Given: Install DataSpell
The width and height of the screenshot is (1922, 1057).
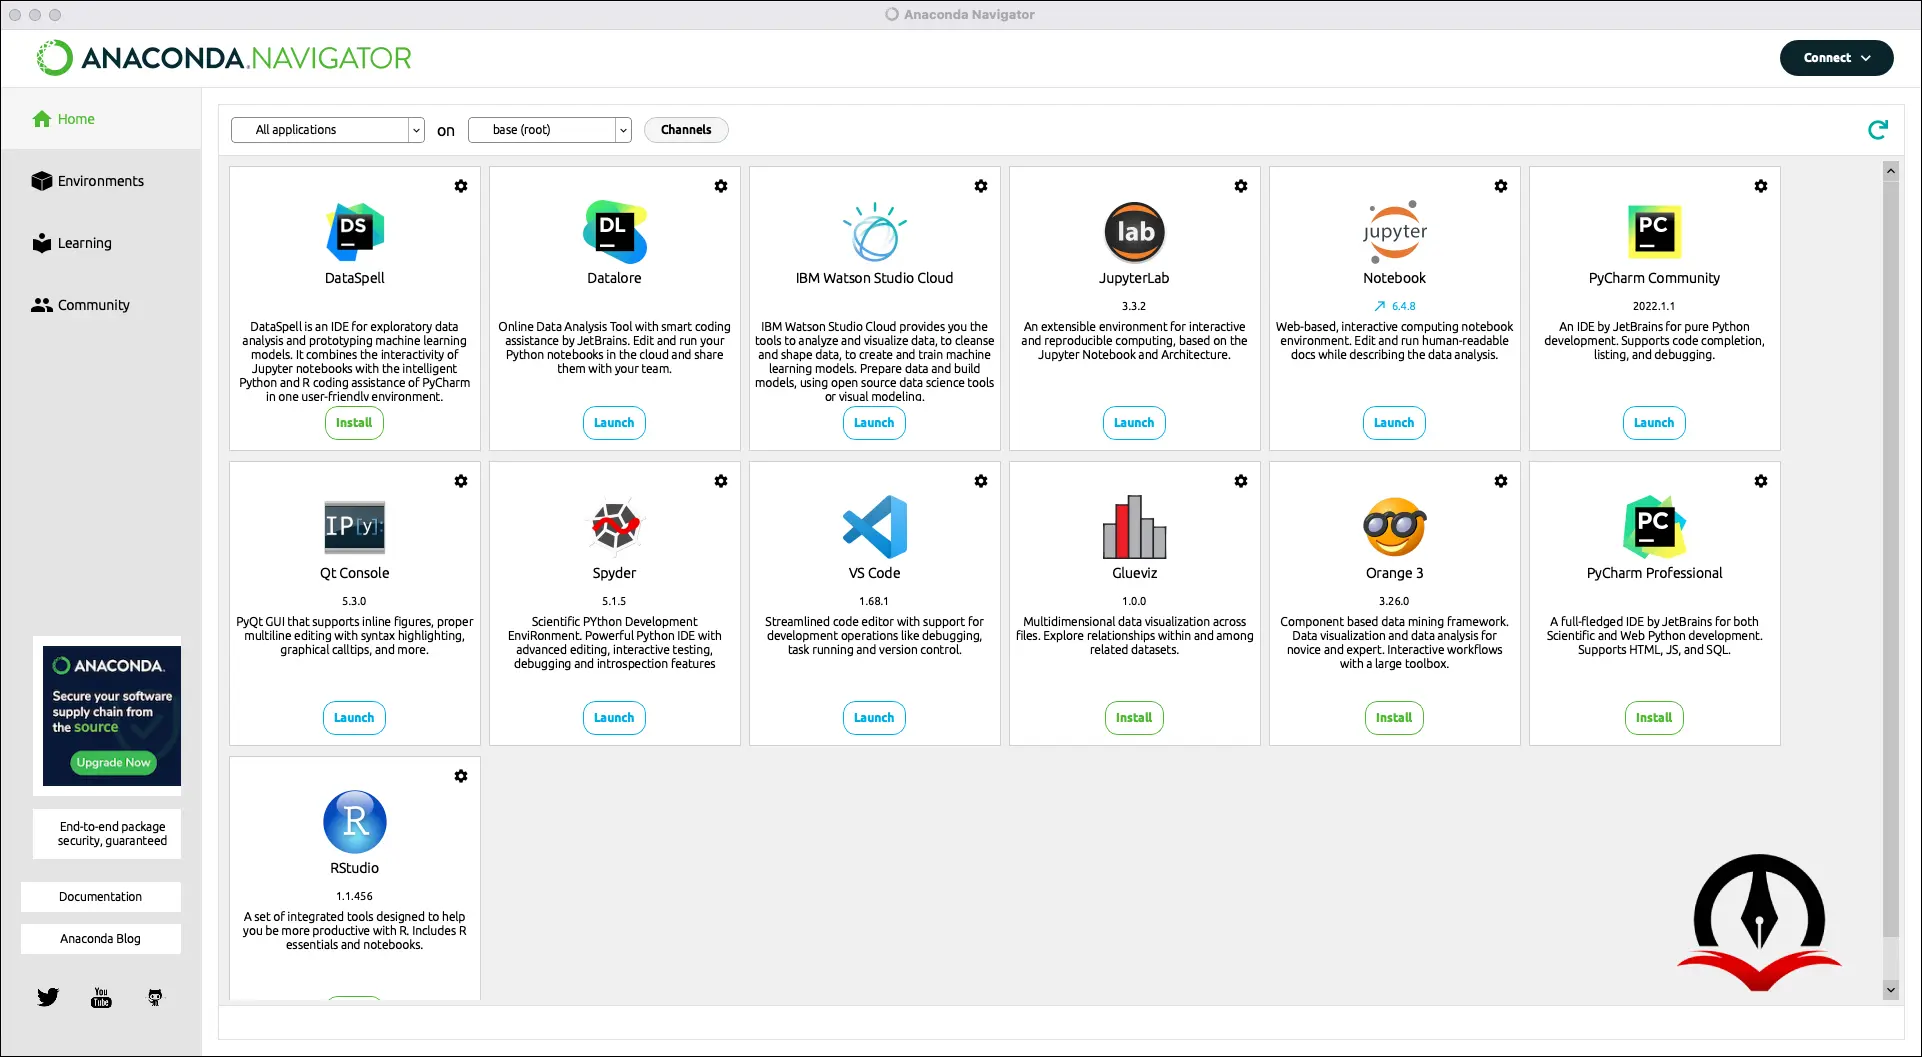Looking at the screenshot, I should point(354,423).
